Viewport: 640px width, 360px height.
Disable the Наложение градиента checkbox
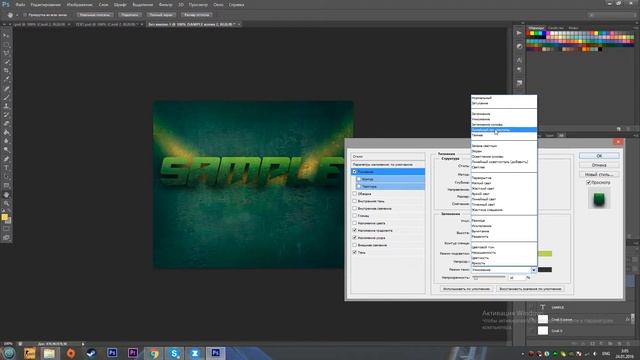click(354, 230)
